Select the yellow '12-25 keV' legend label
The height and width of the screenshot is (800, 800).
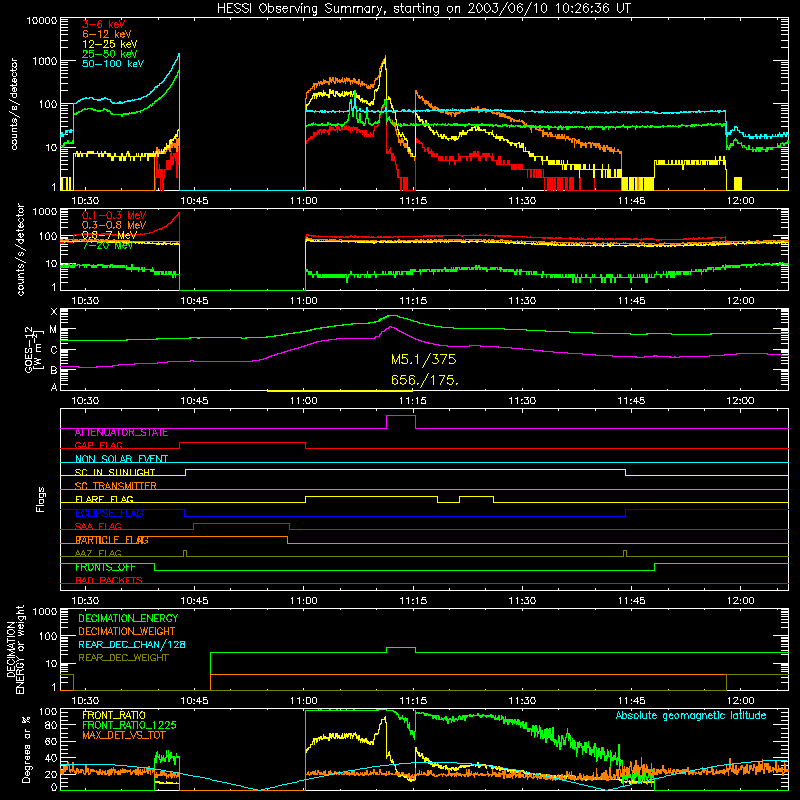coord(110,44)
